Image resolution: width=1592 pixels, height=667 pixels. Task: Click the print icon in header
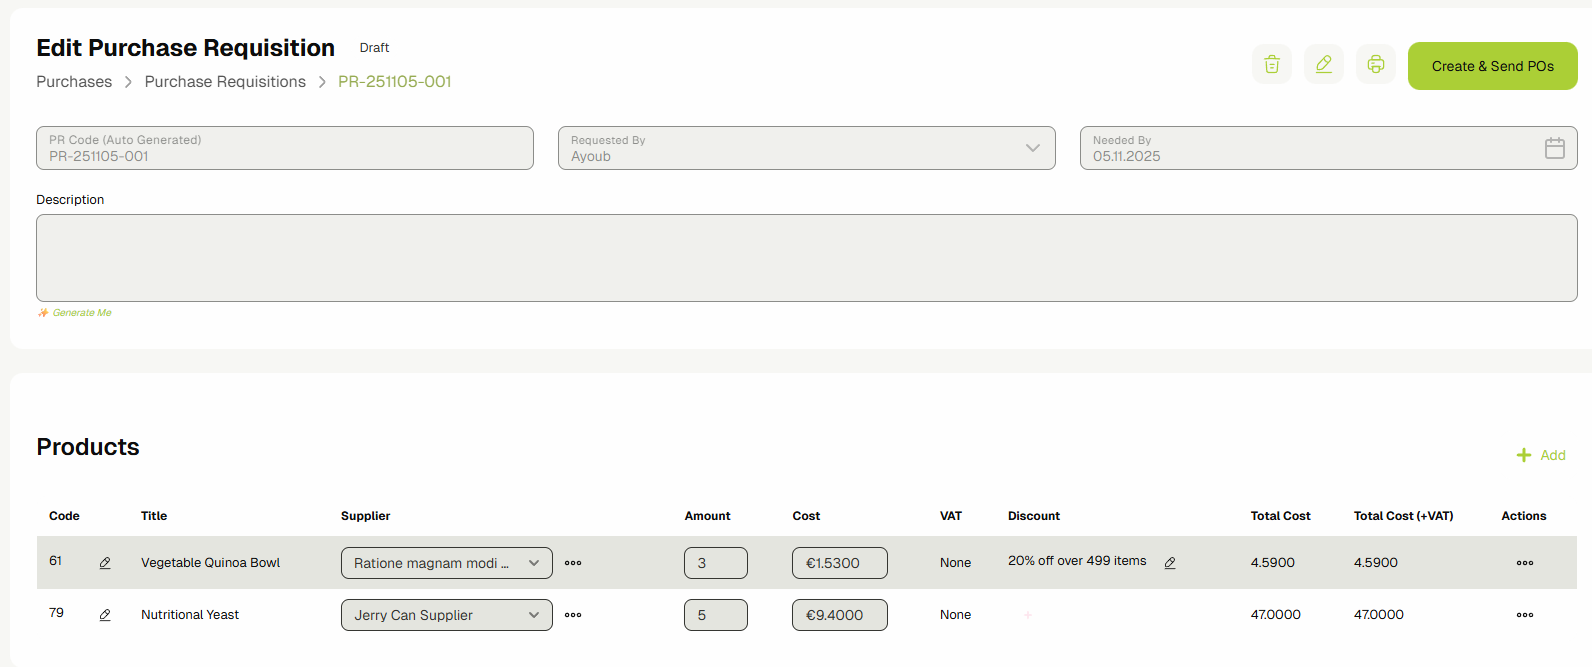(1375, 65)
